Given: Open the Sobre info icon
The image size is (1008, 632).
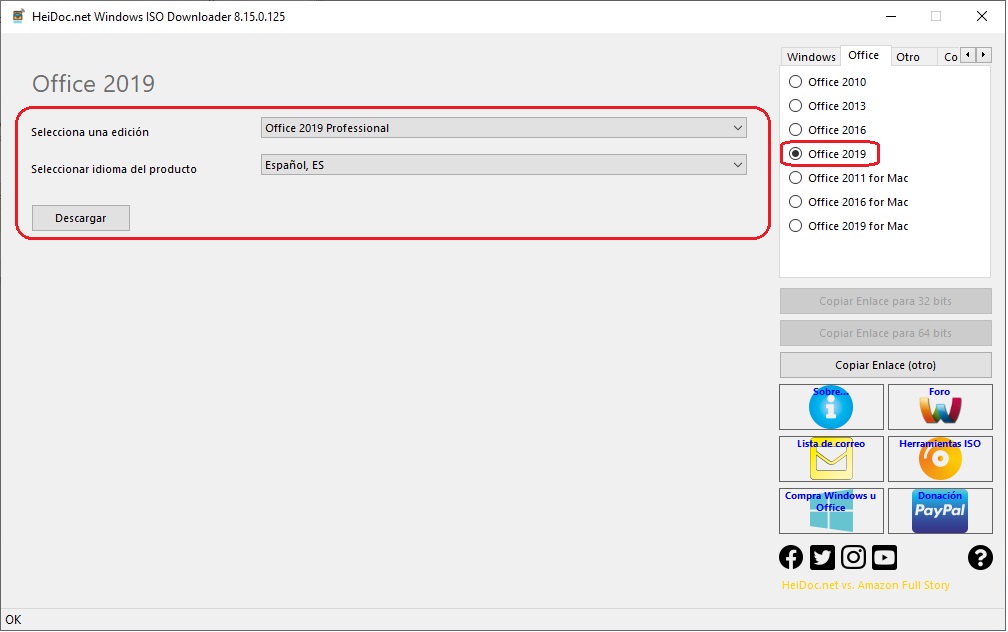Looking at the screenshot, I should (831, 407).
